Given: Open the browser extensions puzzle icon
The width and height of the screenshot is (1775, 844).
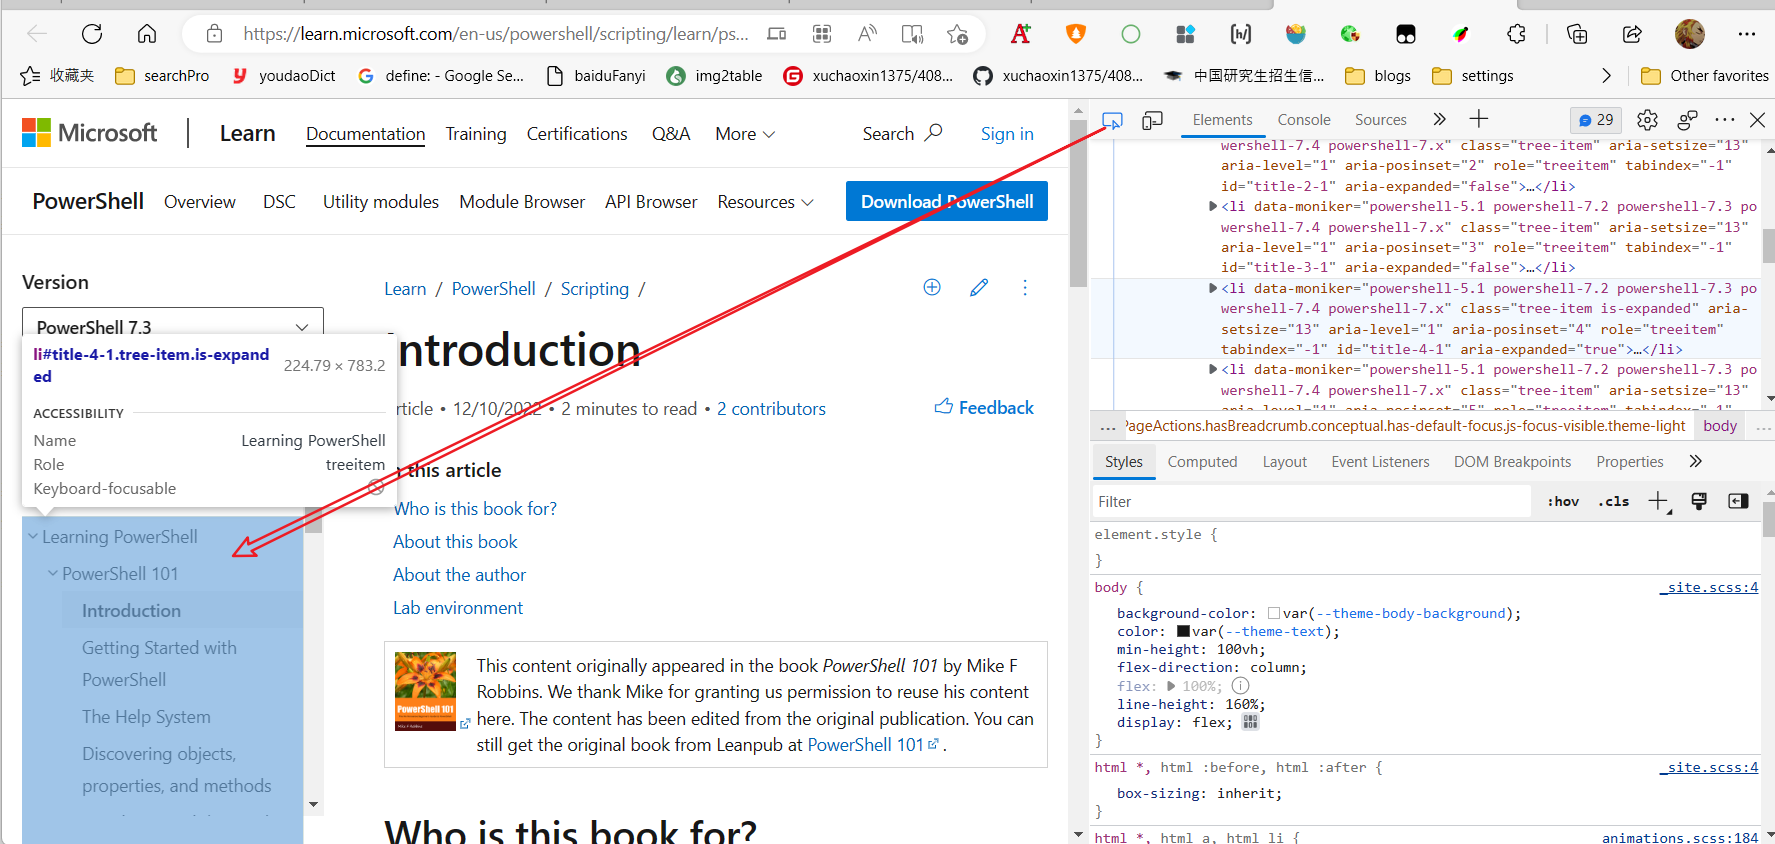Looking at the screenshot, I should [1516, 34].
